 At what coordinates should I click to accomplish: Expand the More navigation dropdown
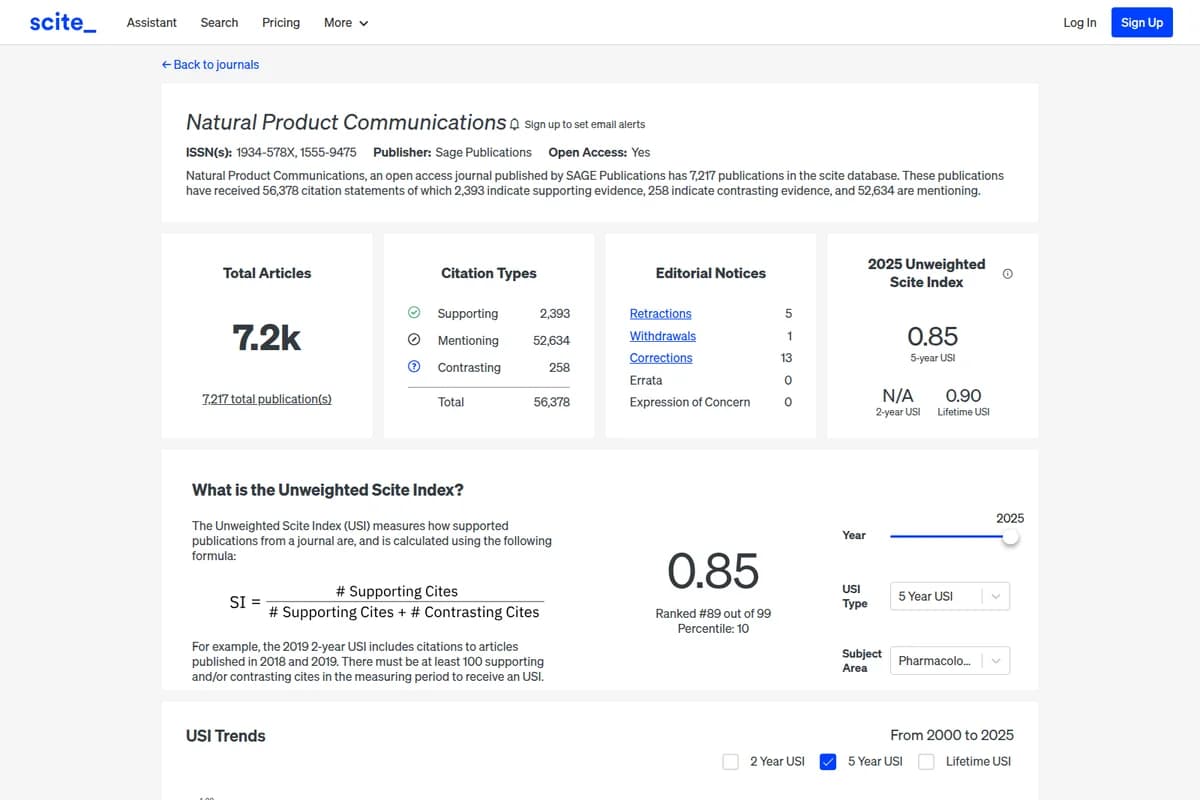[x=345, y=22]
